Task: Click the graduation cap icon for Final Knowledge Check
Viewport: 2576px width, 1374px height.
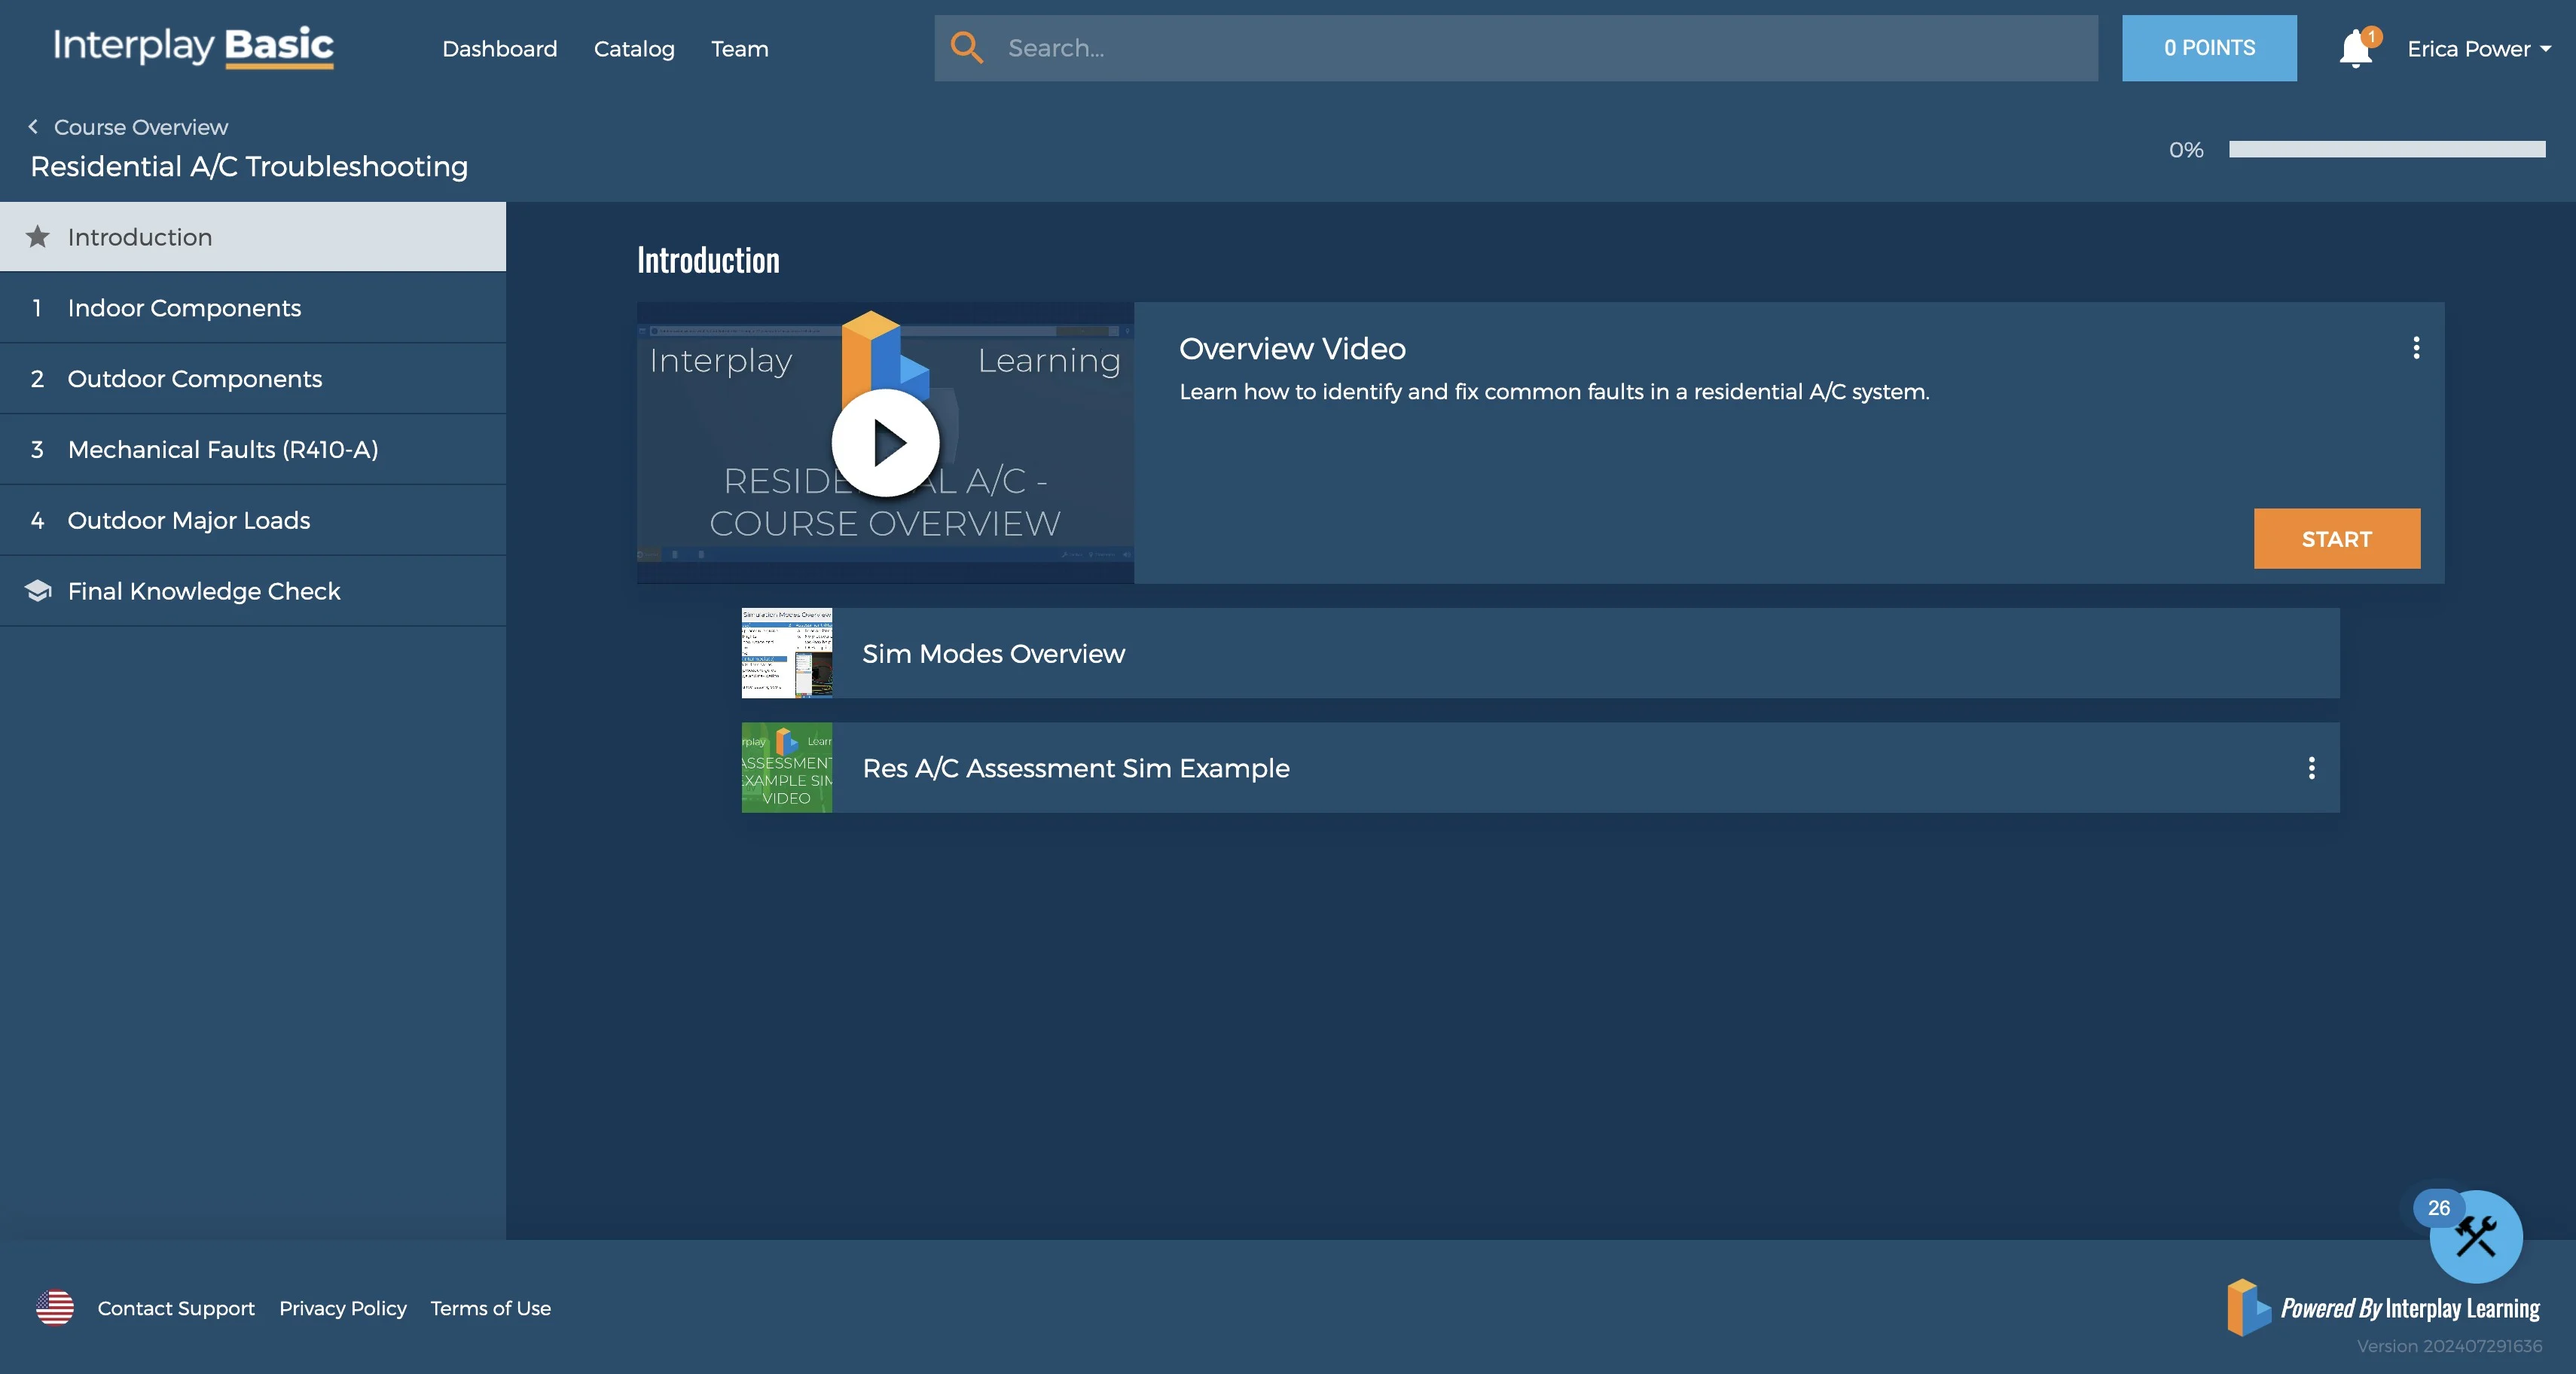Action: pyautogui.click(x=38, y=591)
